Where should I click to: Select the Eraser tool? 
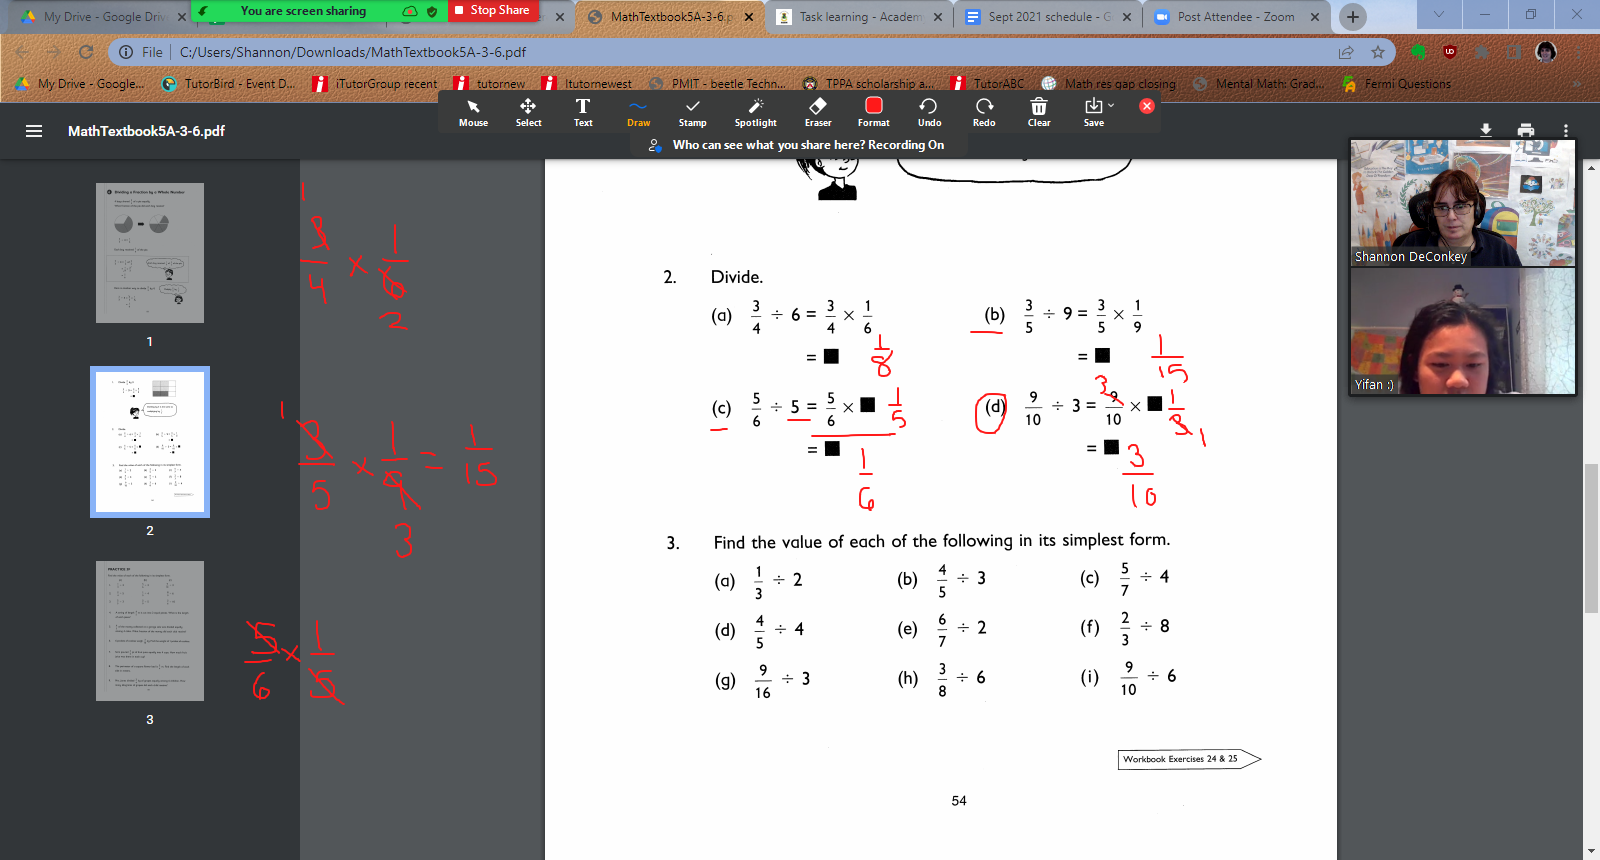(818, 112)
